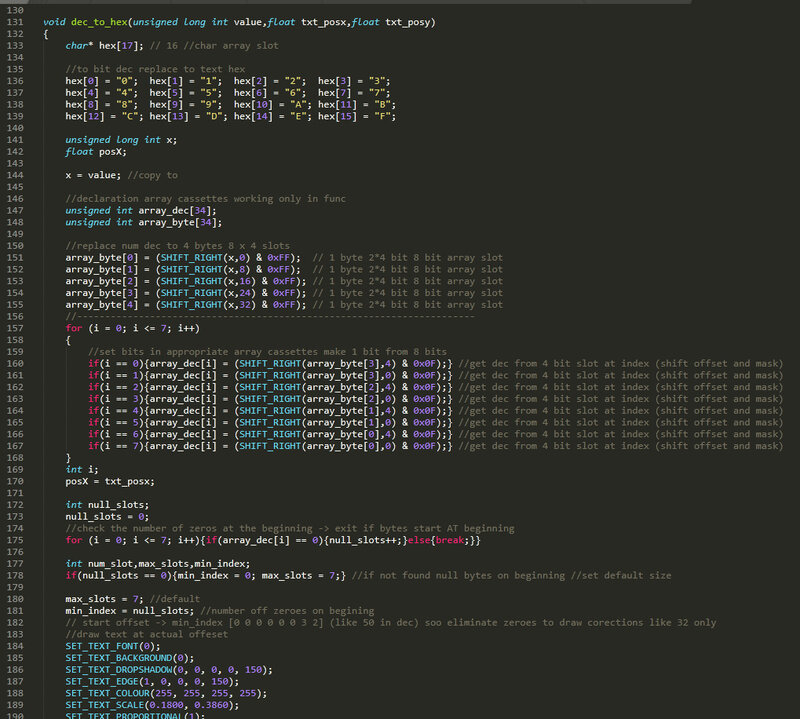The height and width of the screenshot is (719, 800).
Task: Click line number 150 in the gutter
Action: coord(14,245)
